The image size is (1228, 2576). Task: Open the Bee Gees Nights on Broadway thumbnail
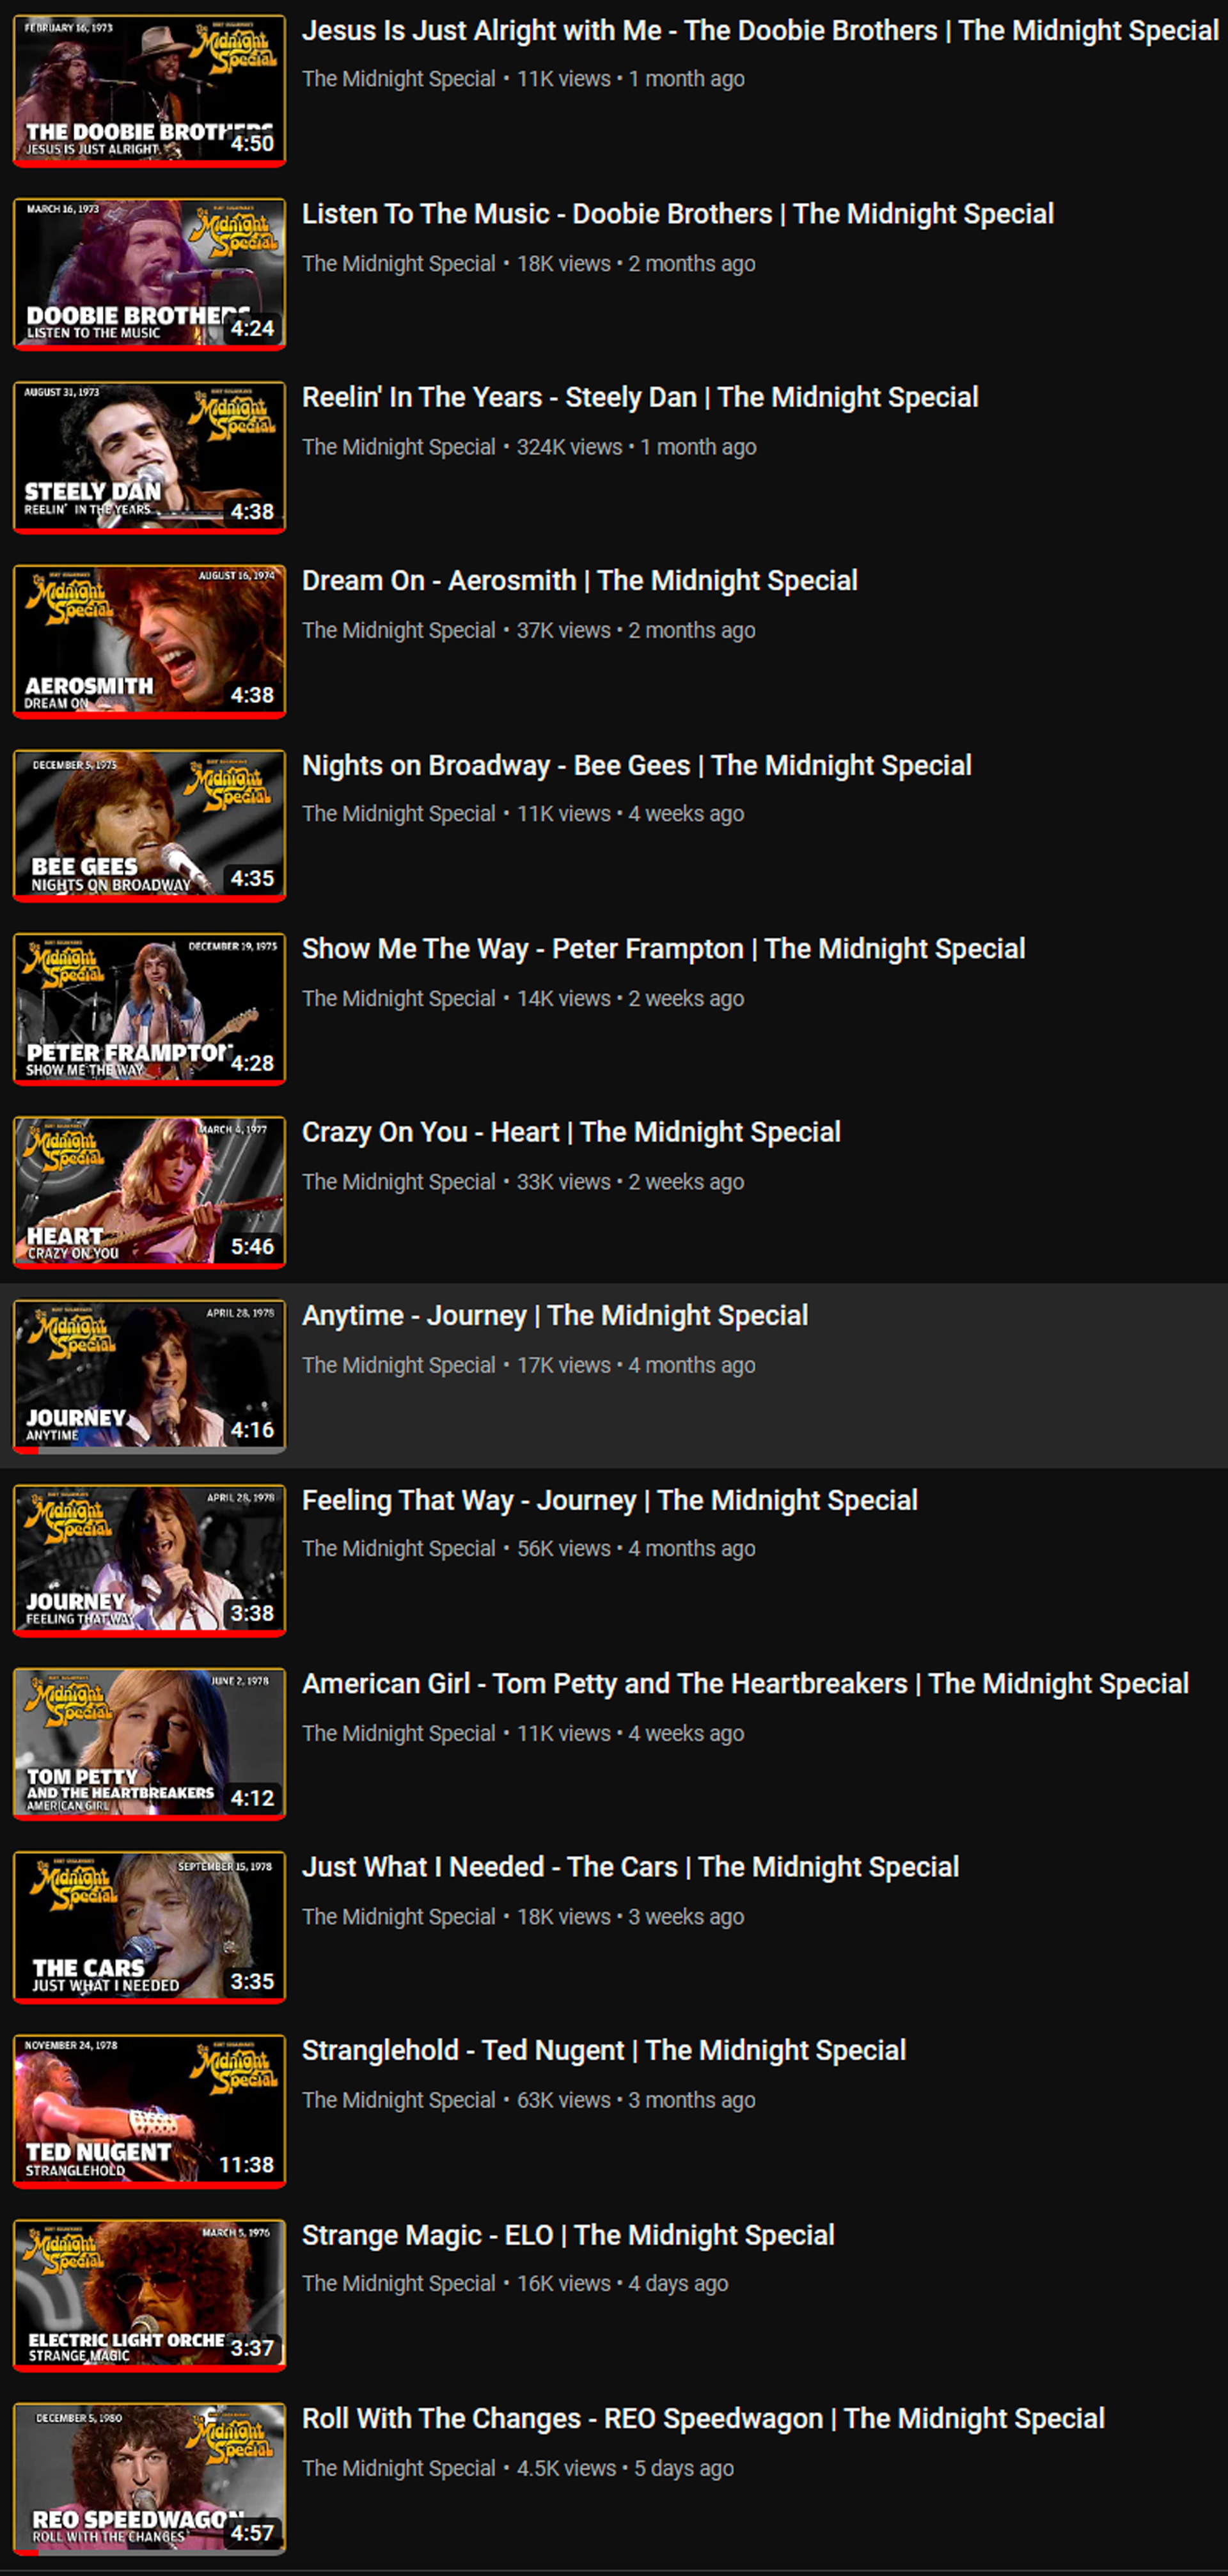point(149,825)
